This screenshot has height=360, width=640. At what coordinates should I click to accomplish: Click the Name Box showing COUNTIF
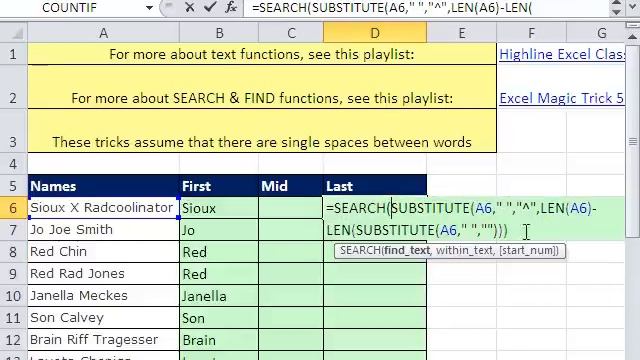click(x=69, y=7)
